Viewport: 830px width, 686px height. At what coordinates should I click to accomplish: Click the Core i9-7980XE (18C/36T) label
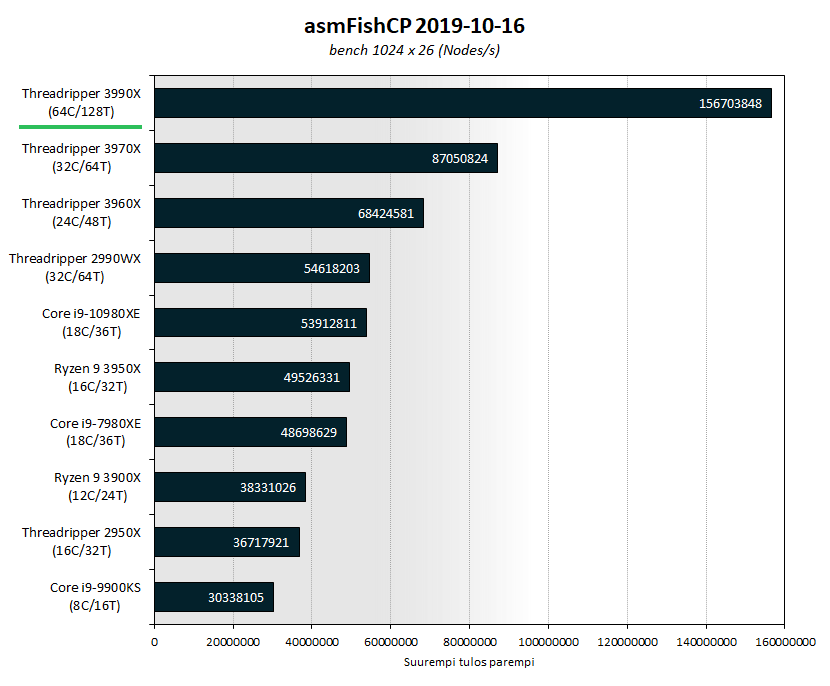click(x=96, y=432)
